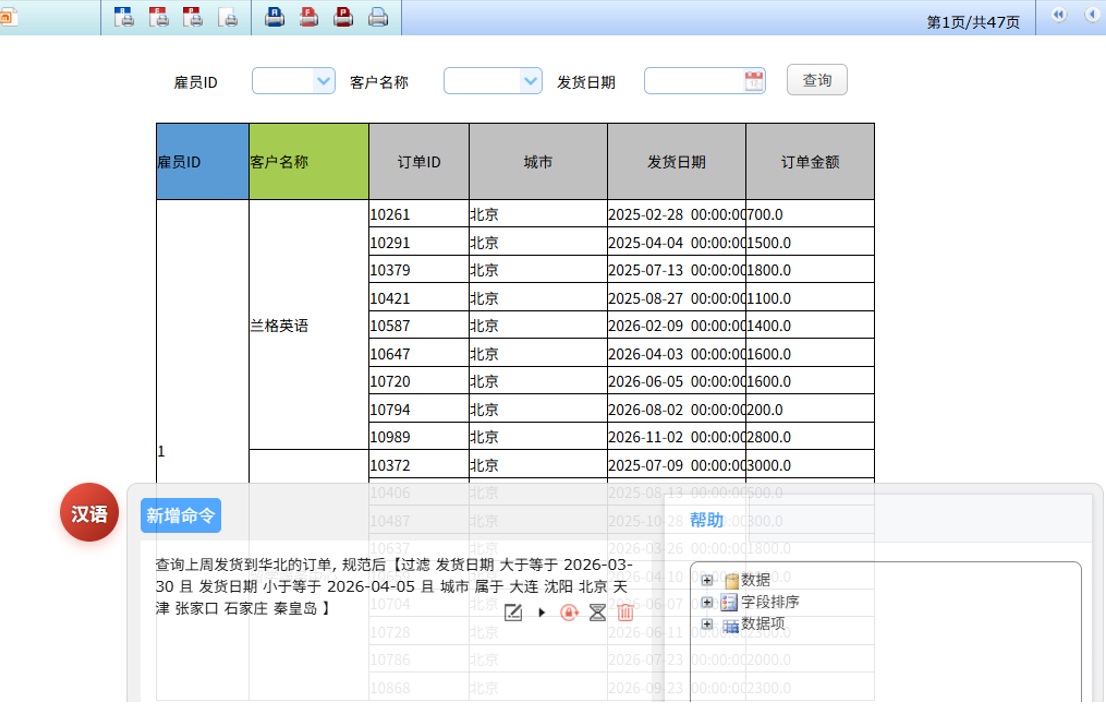Open the 发货日期 calendar picker
The image size is (1106, 705).
[754, 81]
